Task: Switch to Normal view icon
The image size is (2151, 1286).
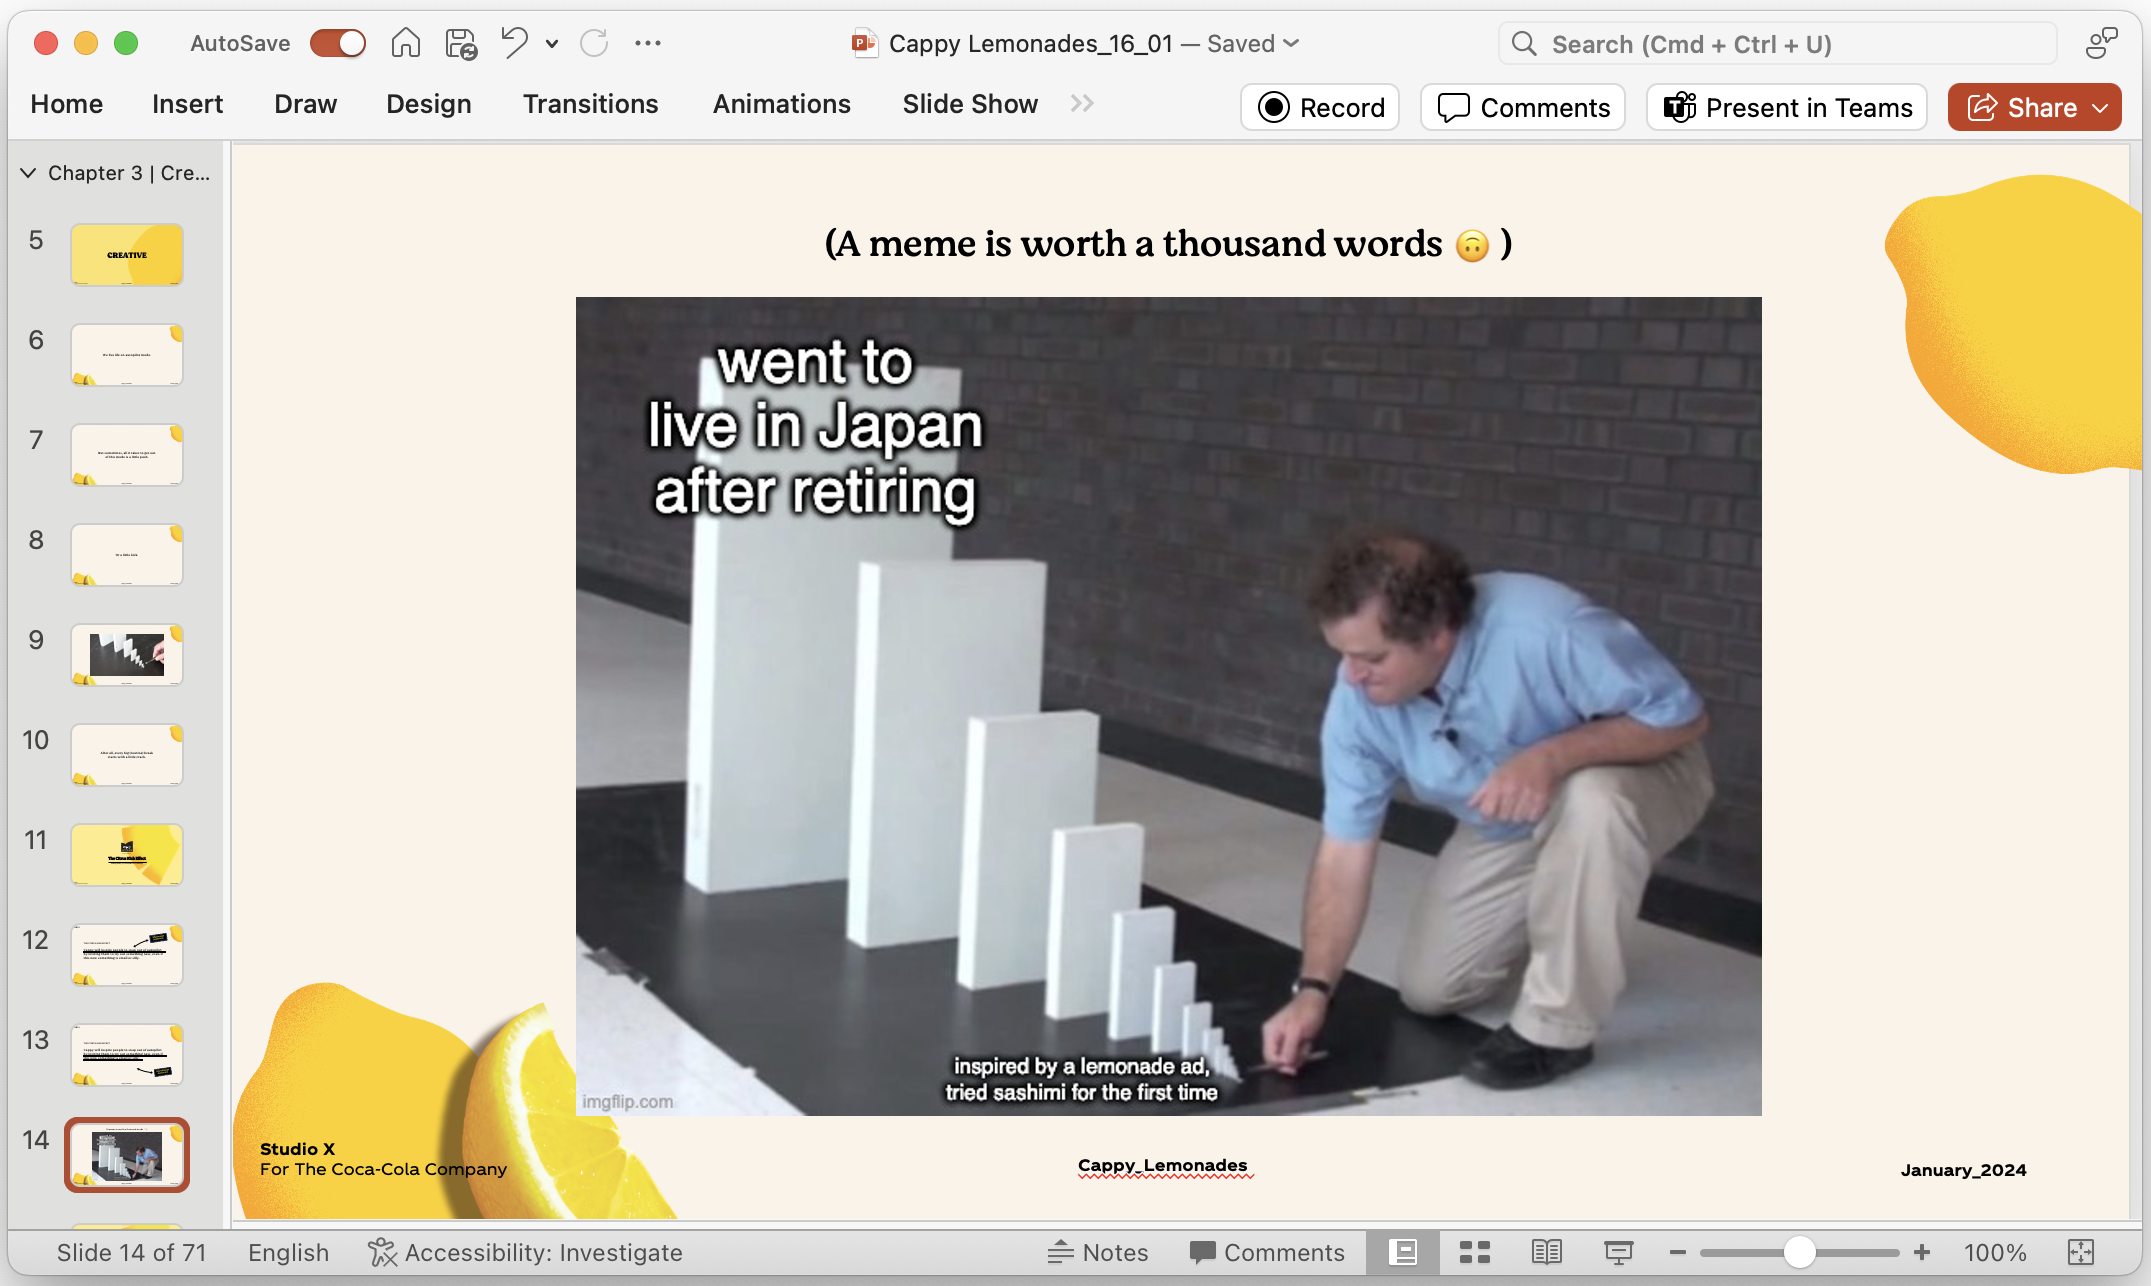Action: pyautogui.click(x=1403, y=1252)
